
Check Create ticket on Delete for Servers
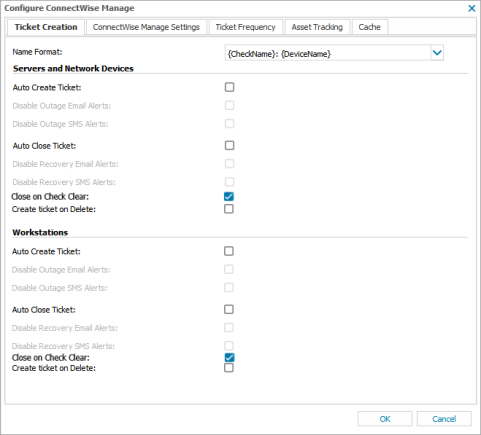click(x=229, y=209)
